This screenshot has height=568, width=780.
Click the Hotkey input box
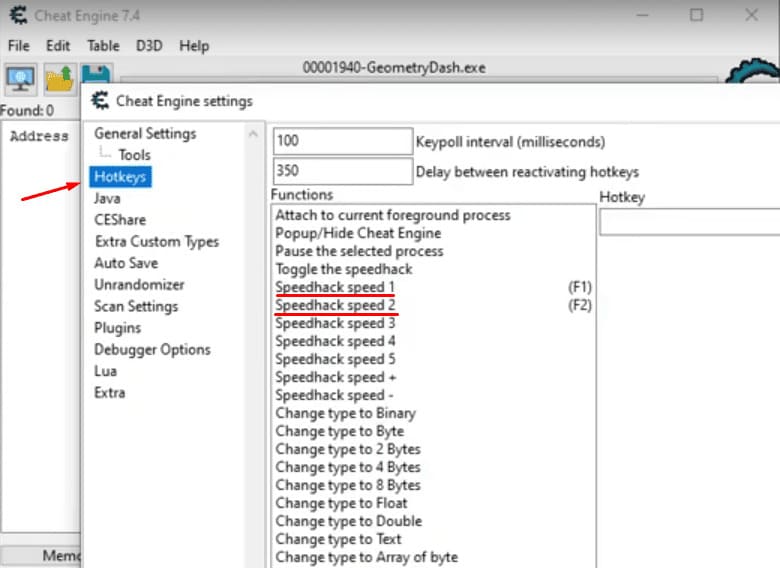coord(689,222)
